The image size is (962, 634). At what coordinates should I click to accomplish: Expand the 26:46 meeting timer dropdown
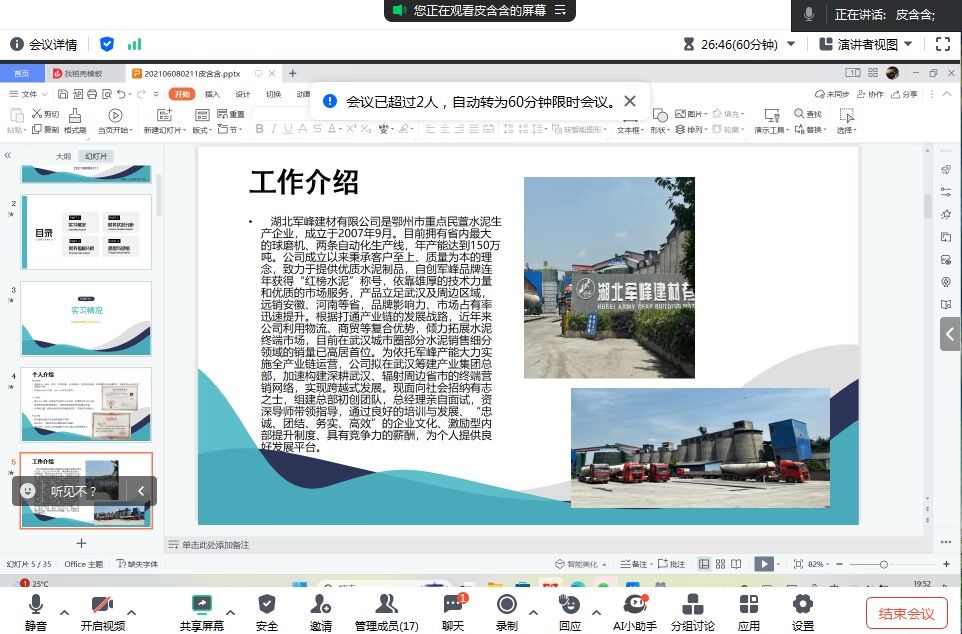pos(791,44)
